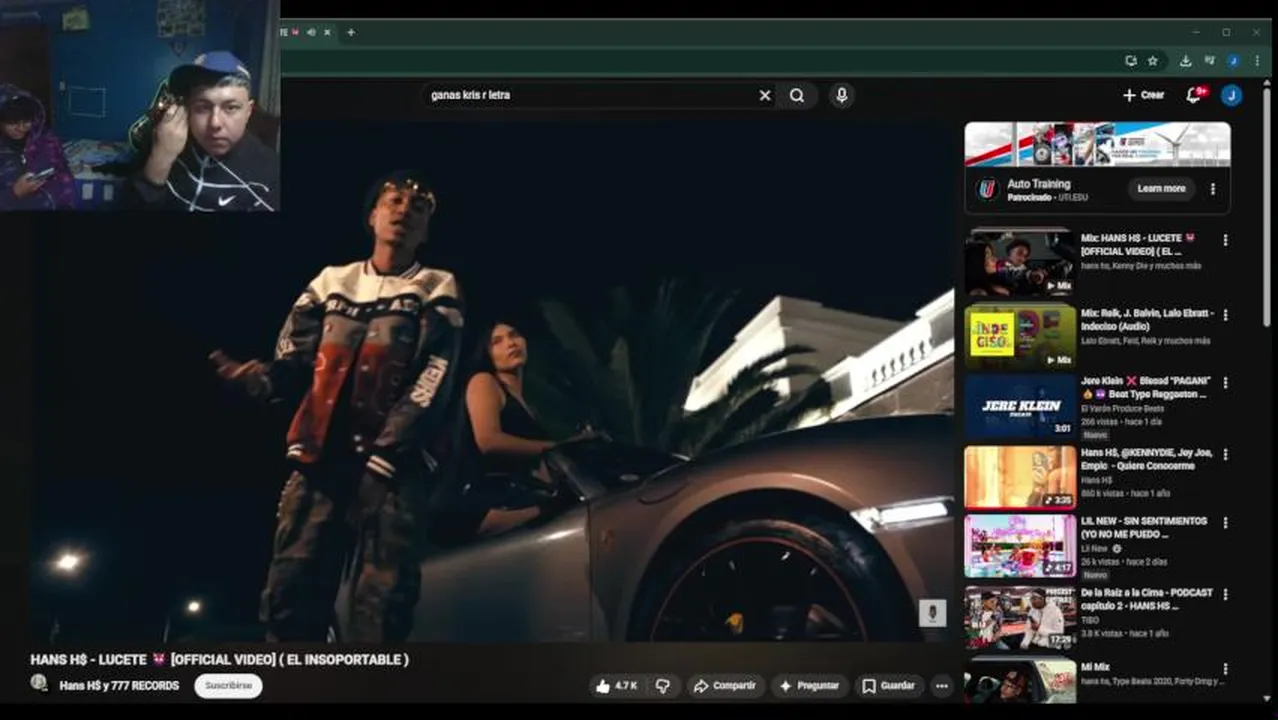Open the Auto Training ad banner image
1278x720 pixels.
coord(1097,144)
